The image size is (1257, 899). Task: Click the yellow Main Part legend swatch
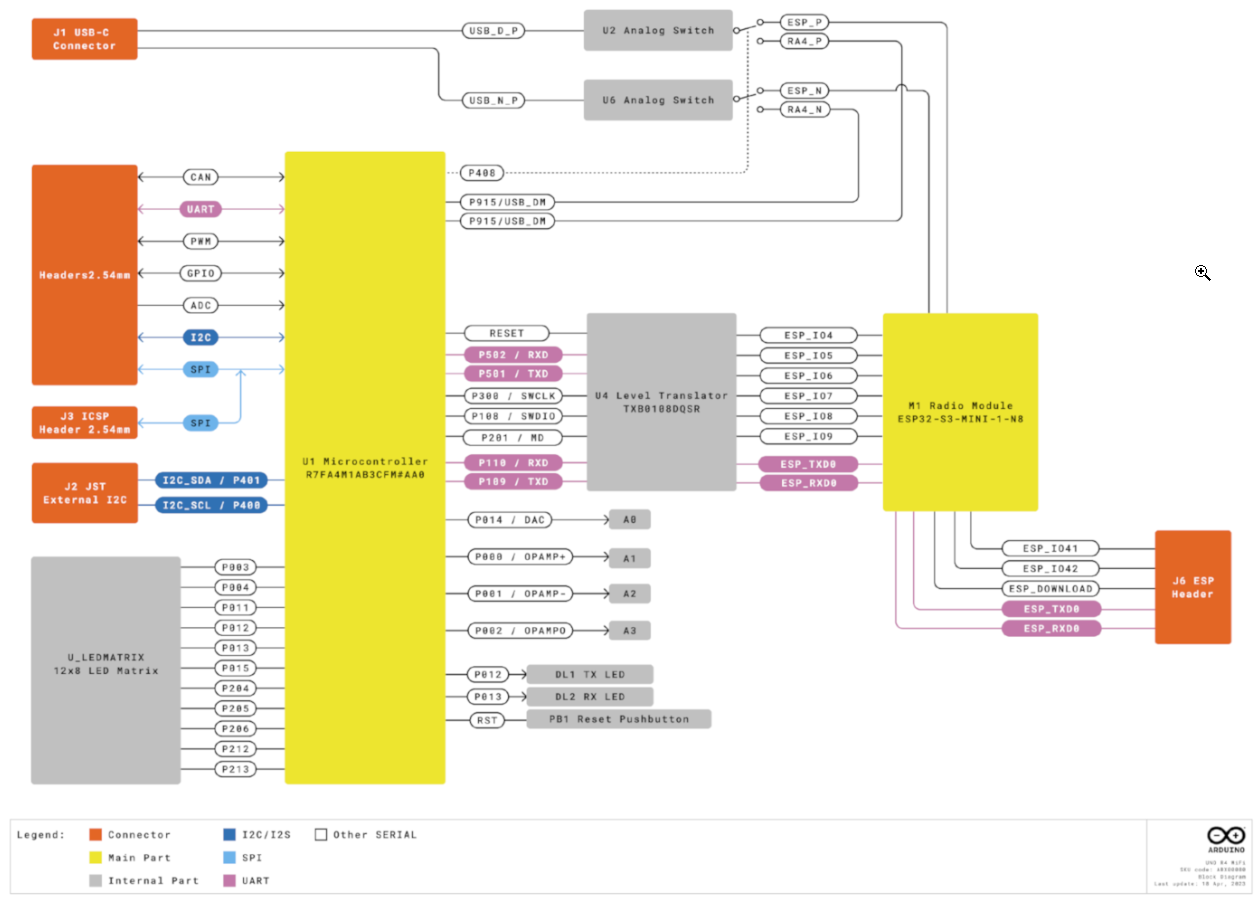(x=96, y=858)
